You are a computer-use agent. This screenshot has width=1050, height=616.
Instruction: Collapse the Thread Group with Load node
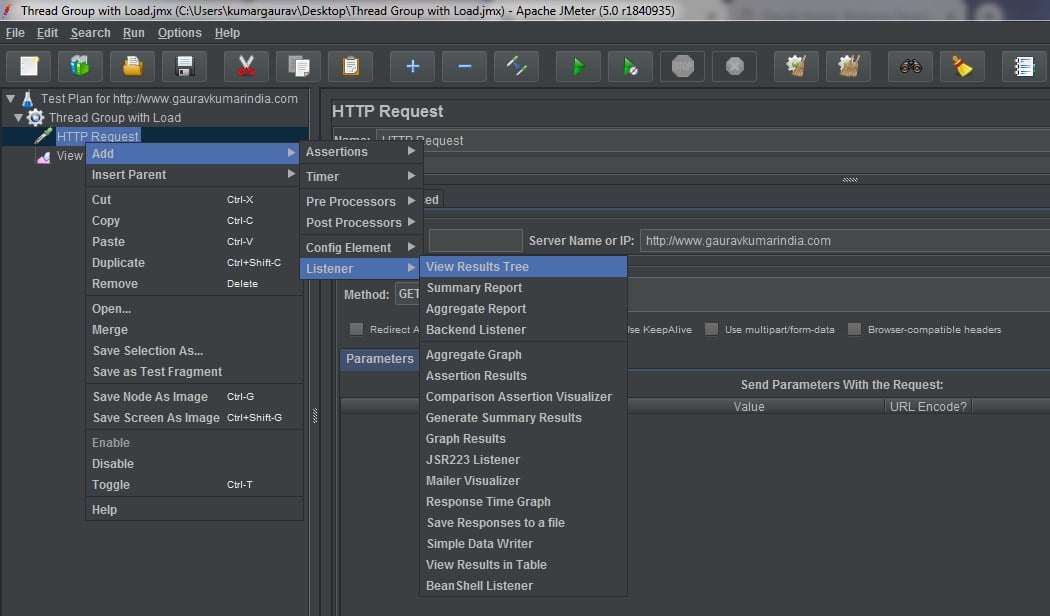[18, 117]
